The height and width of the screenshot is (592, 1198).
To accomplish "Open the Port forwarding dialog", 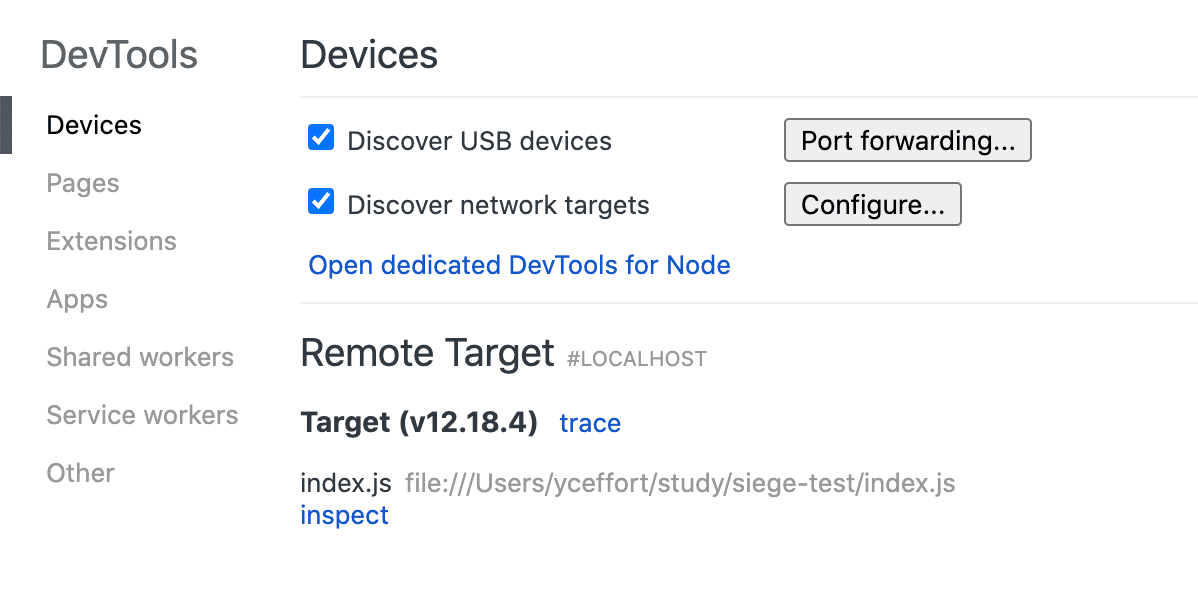I will pyautogui.click(x=907, y=140).
